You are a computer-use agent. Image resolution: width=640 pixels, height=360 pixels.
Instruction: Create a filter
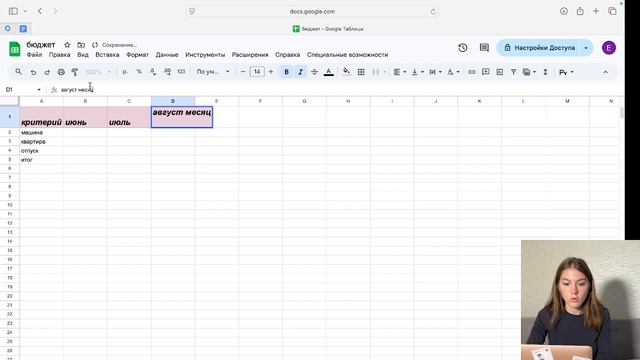[x=513, y=72]
